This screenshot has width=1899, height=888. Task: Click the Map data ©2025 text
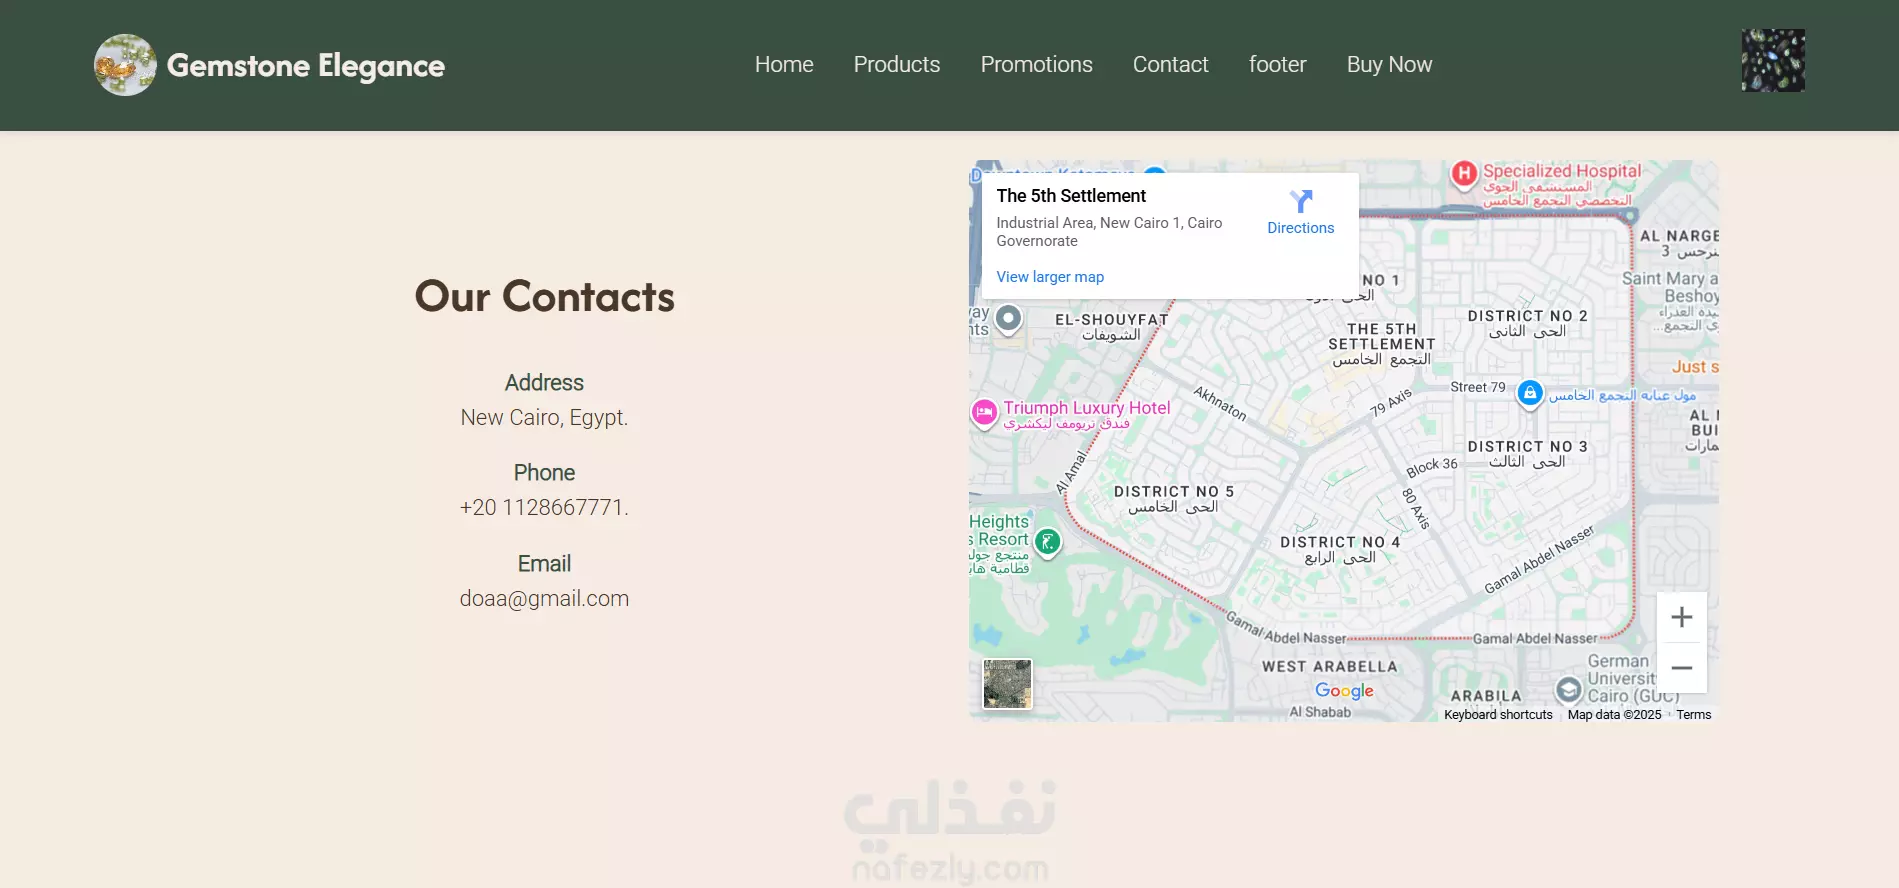1614,715
